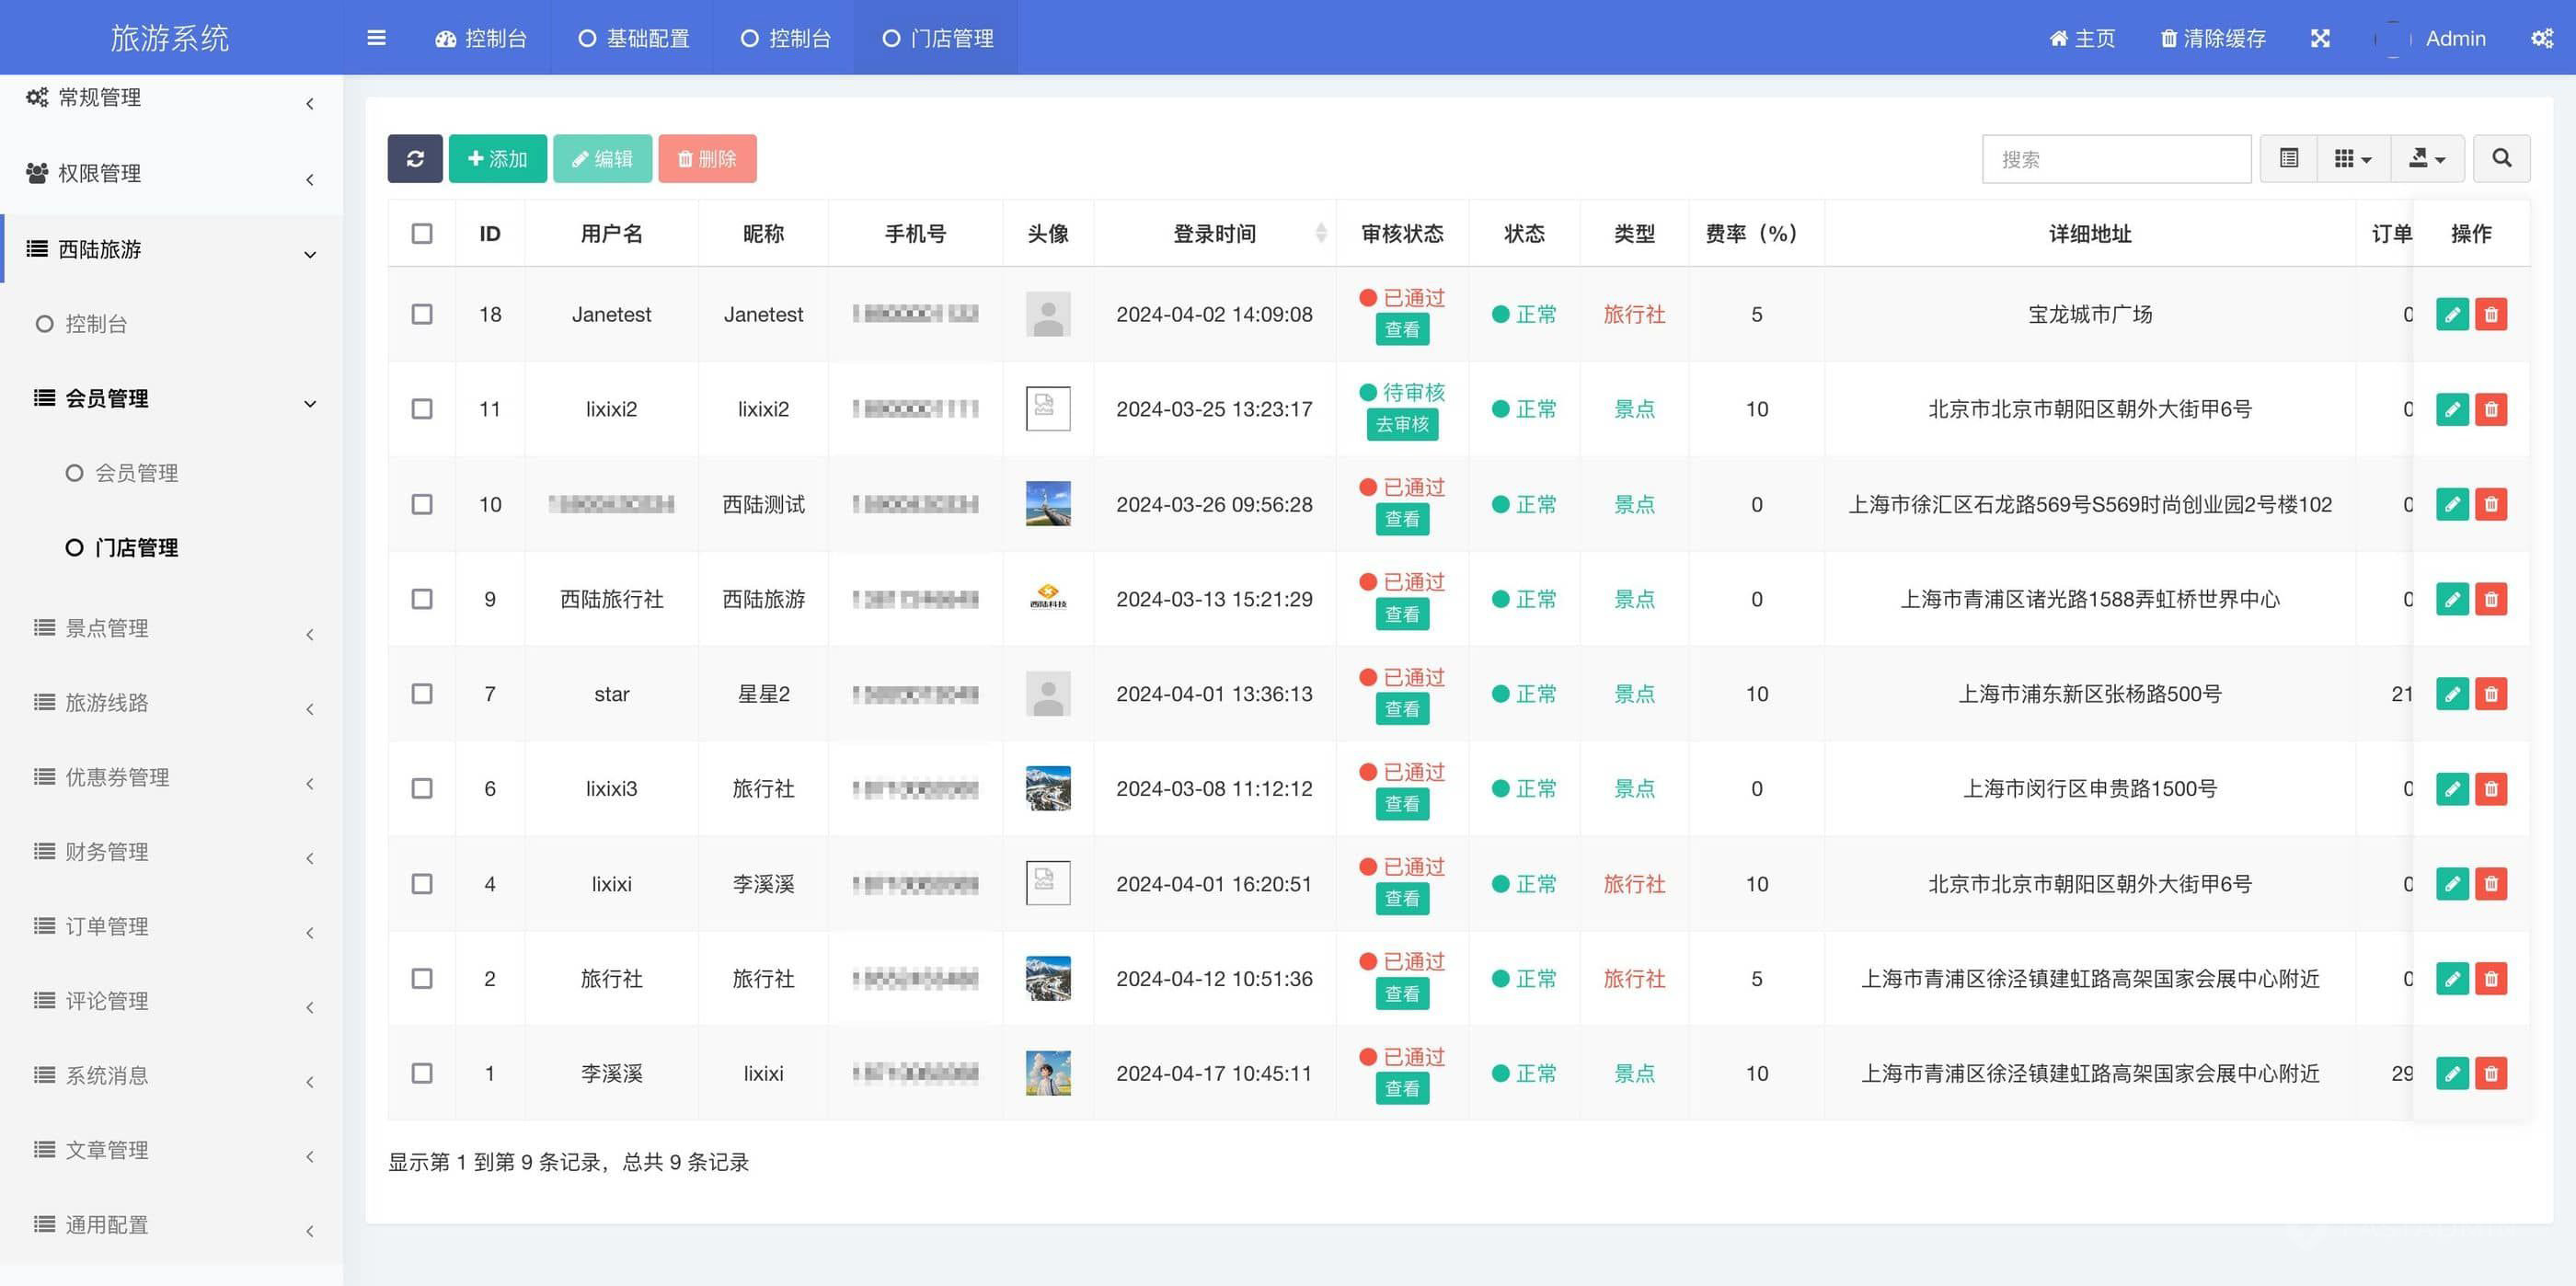
Task: Click the search magnifier icon button
Action: pos(2501,158)
